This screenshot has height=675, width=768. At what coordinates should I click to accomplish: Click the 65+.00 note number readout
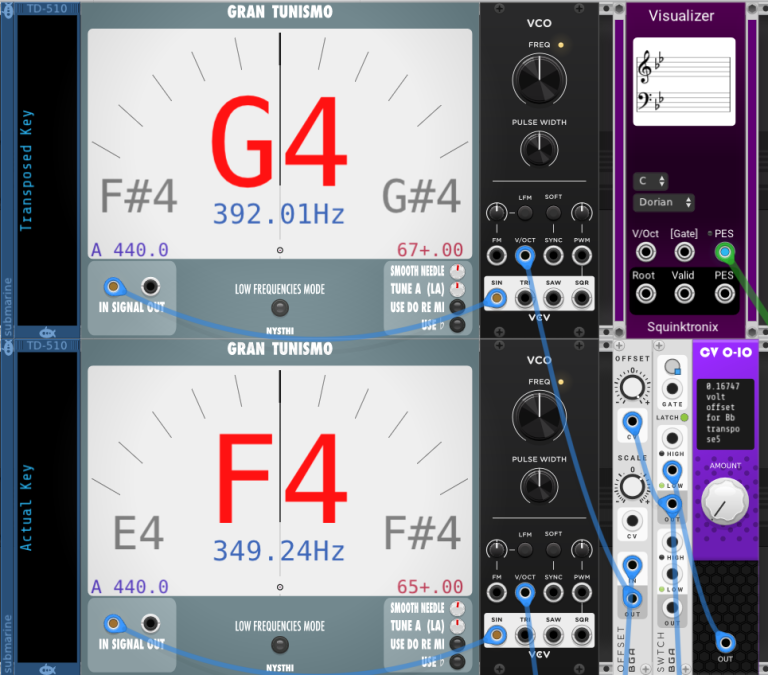pos(430,587)
